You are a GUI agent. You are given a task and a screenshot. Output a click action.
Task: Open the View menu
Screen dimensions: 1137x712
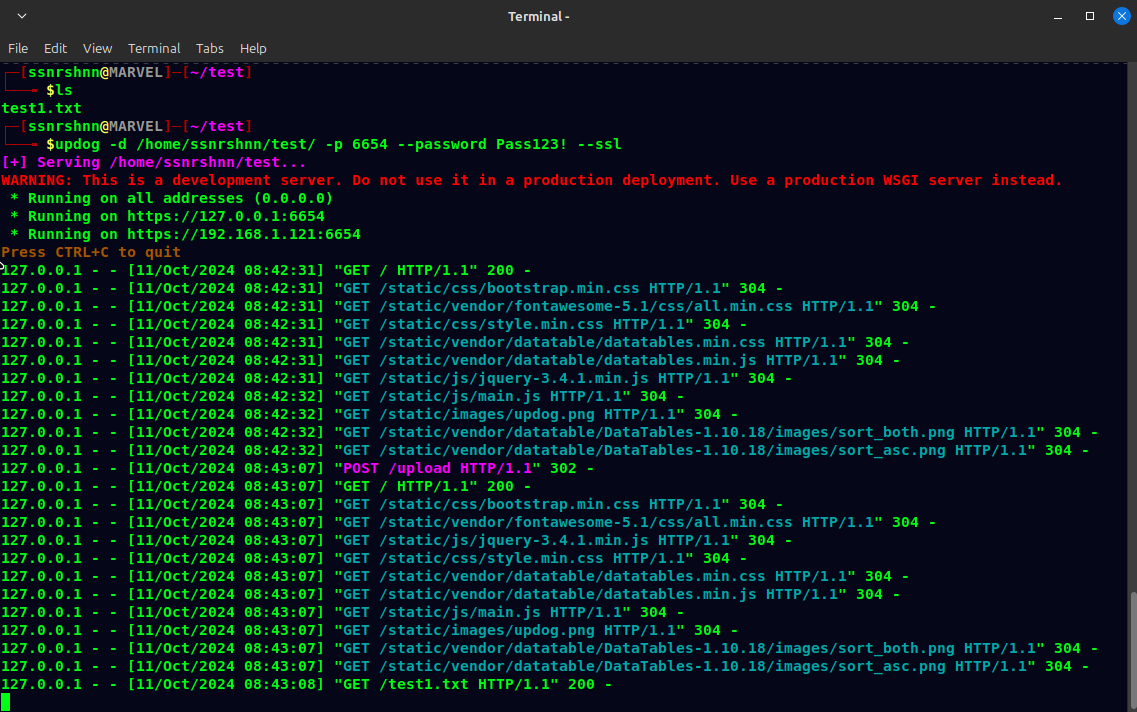[97, 48]
